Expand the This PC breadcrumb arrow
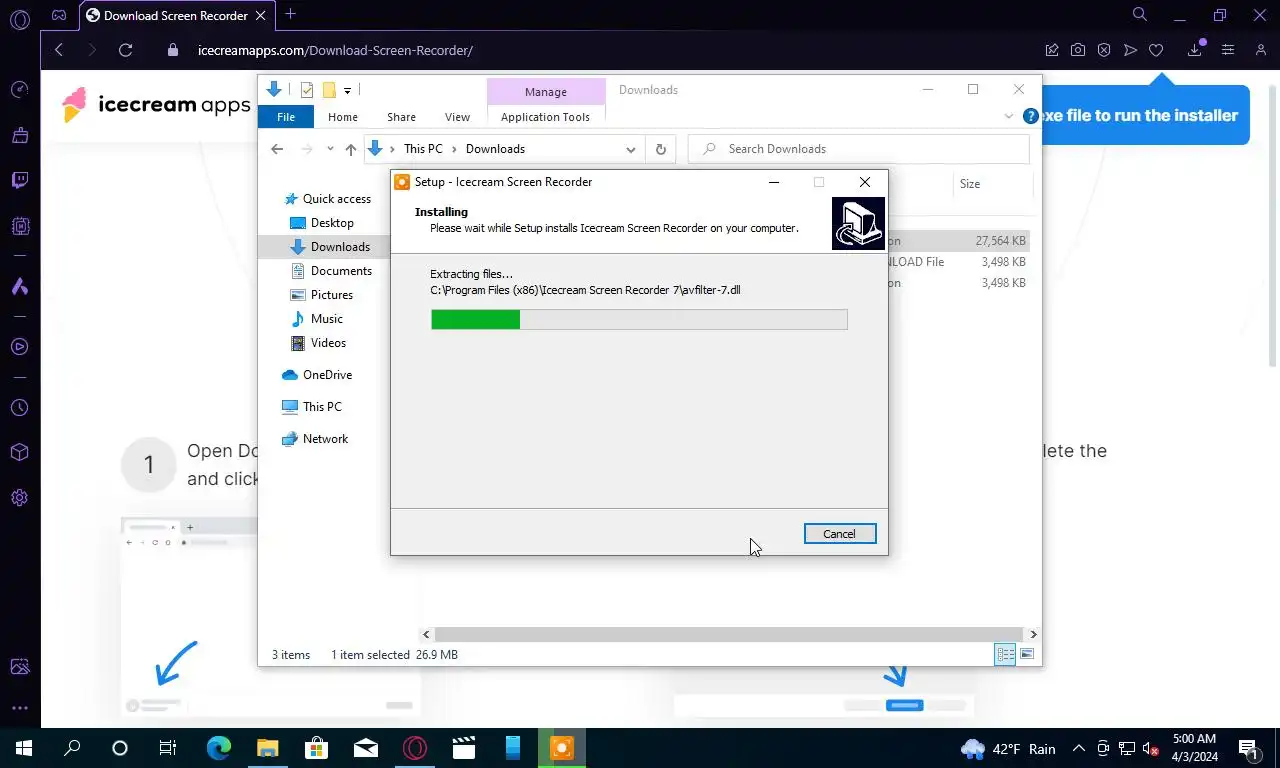The height and width of the screenshot is (768, 1280). point(454,149)
